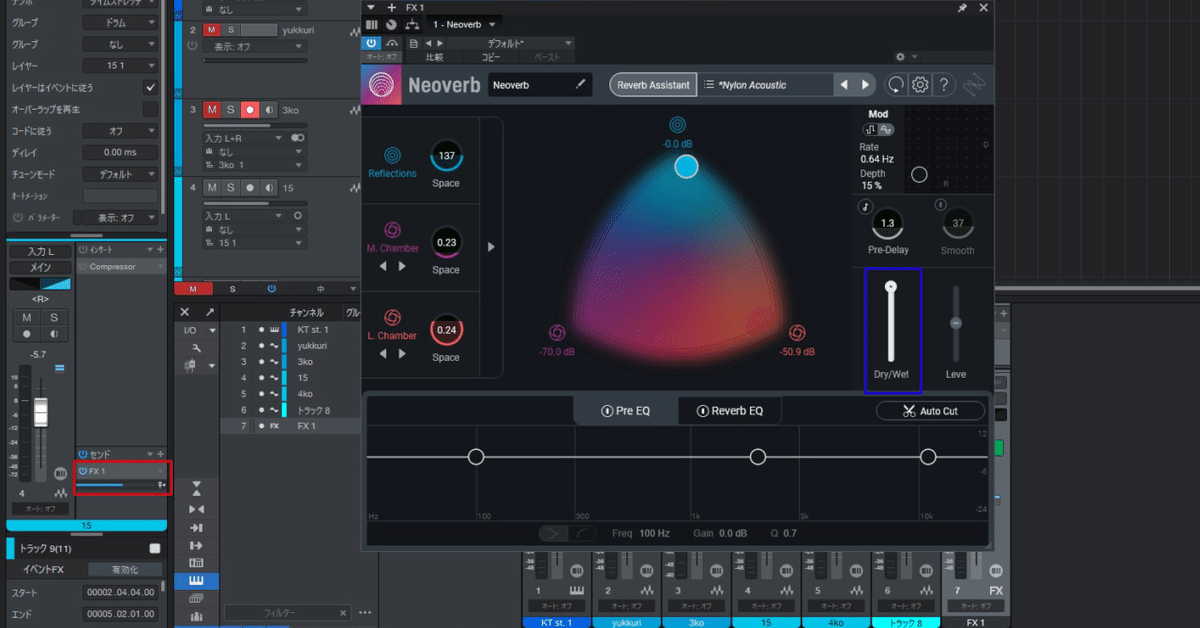The width and height of the screenshot is (1200, 628).
Task: Click the Neoverb help question mark icon
Action: coord(944,85)
